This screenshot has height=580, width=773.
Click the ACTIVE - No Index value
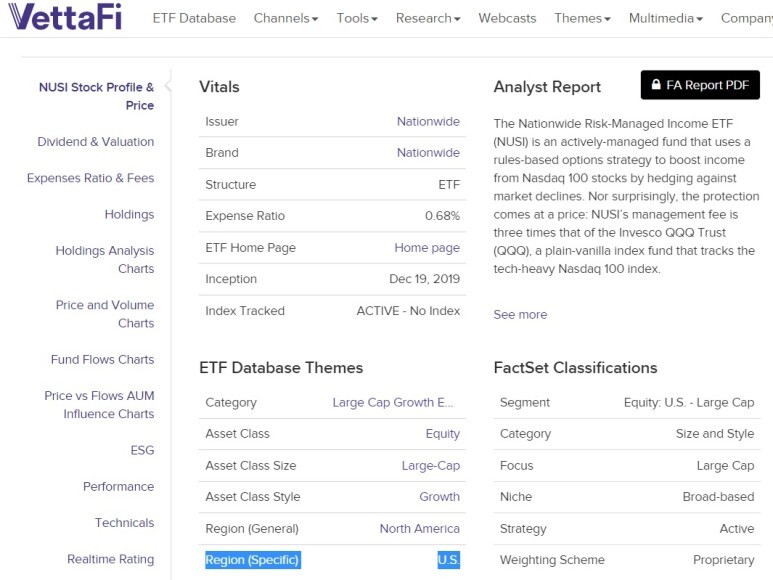tap(408, 311)
